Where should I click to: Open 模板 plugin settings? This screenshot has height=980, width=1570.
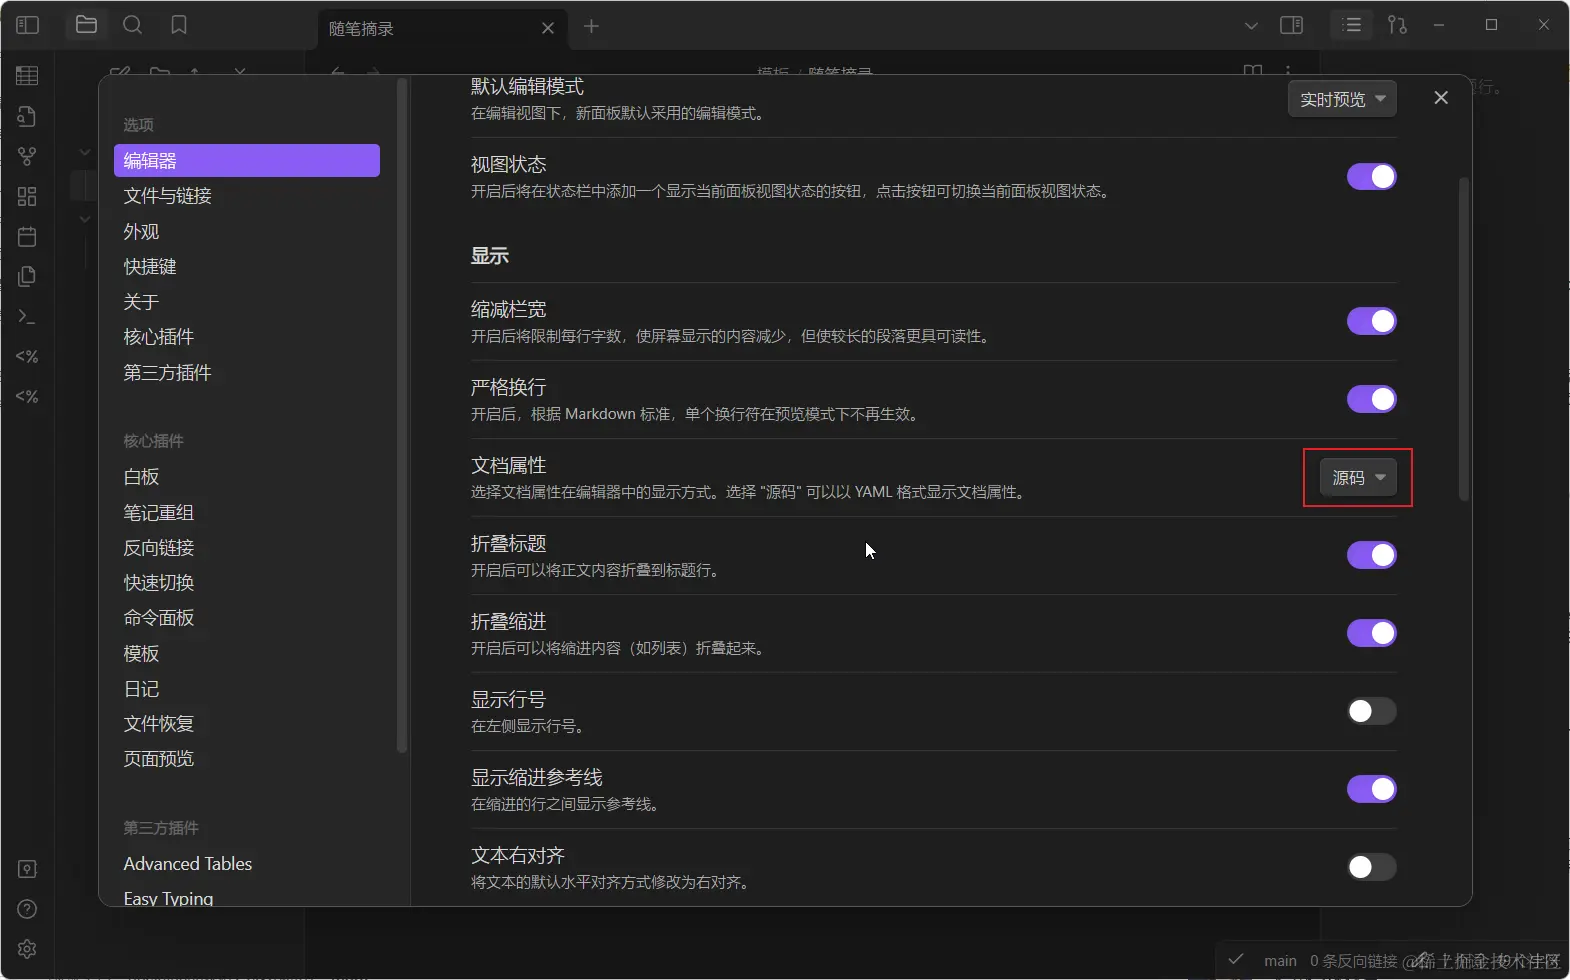pos(247,654)
